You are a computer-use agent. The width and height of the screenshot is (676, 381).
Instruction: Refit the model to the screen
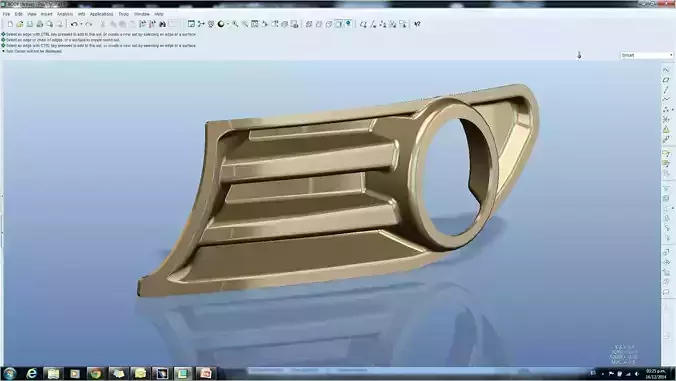pos(255,24)
